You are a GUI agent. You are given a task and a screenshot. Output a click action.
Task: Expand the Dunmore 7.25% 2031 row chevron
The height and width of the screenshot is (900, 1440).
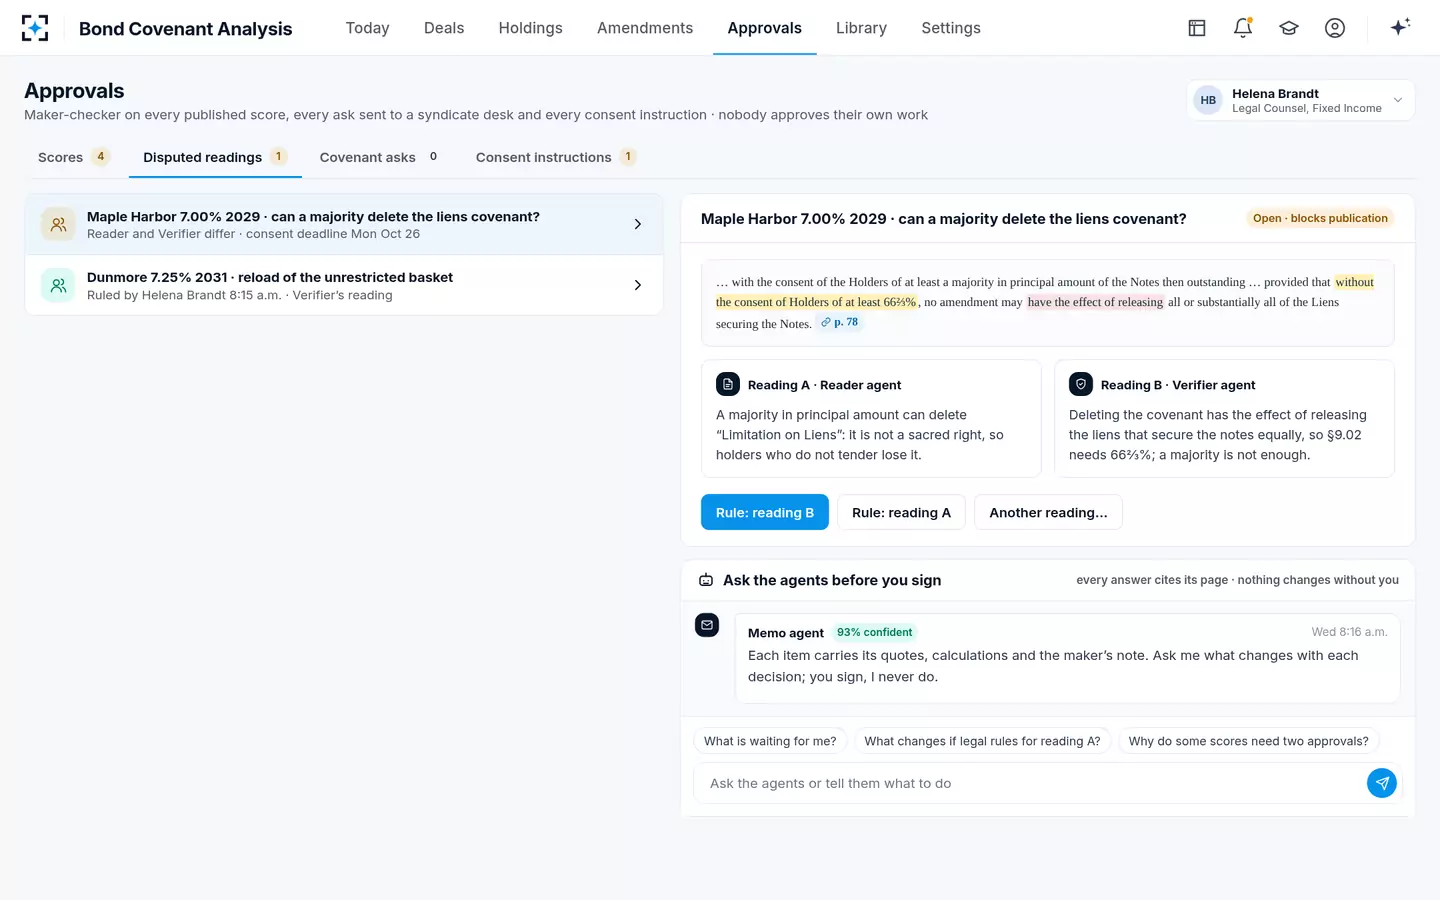[638, 285]
